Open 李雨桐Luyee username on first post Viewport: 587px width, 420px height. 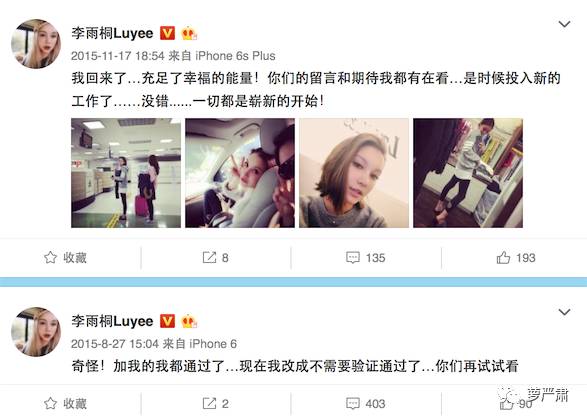[x=112, y=33]
